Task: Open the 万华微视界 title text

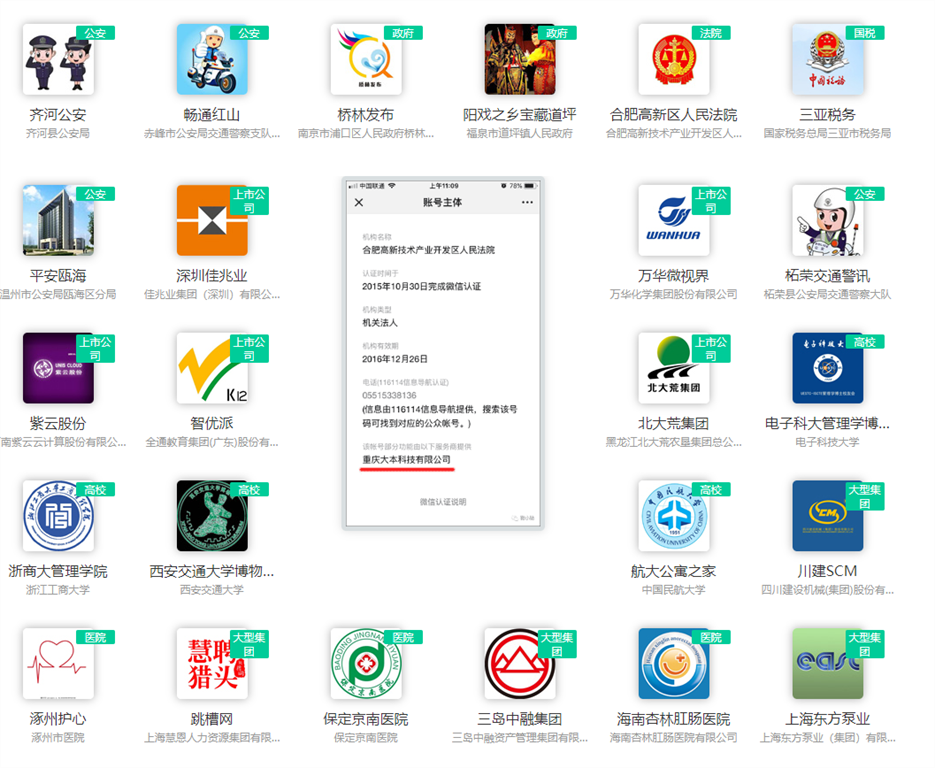Action: (673, 275)
